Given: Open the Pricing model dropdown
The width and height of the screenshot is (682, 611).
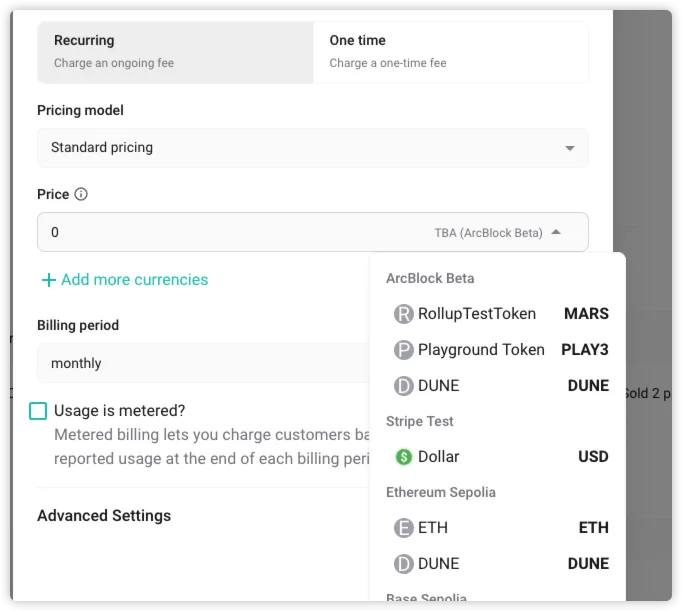Looking at the screenshot, I should (313, 148).
